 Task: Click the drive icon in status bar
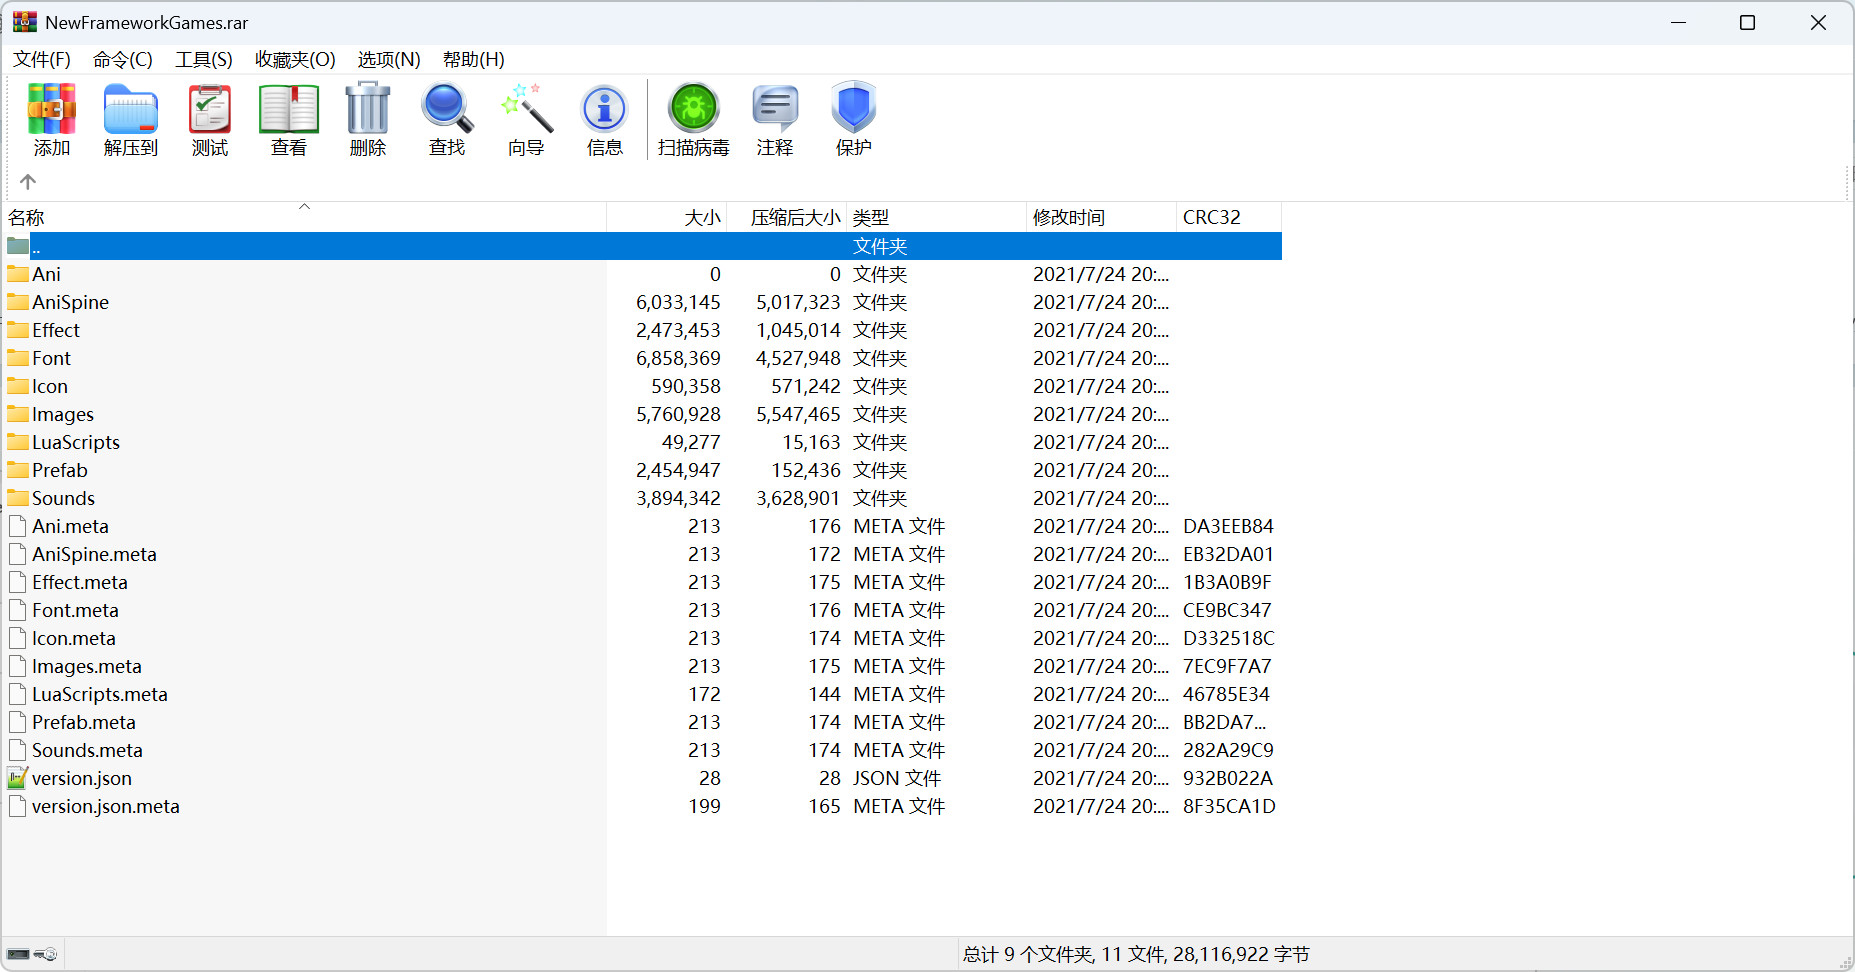click(x=19, y=954)
